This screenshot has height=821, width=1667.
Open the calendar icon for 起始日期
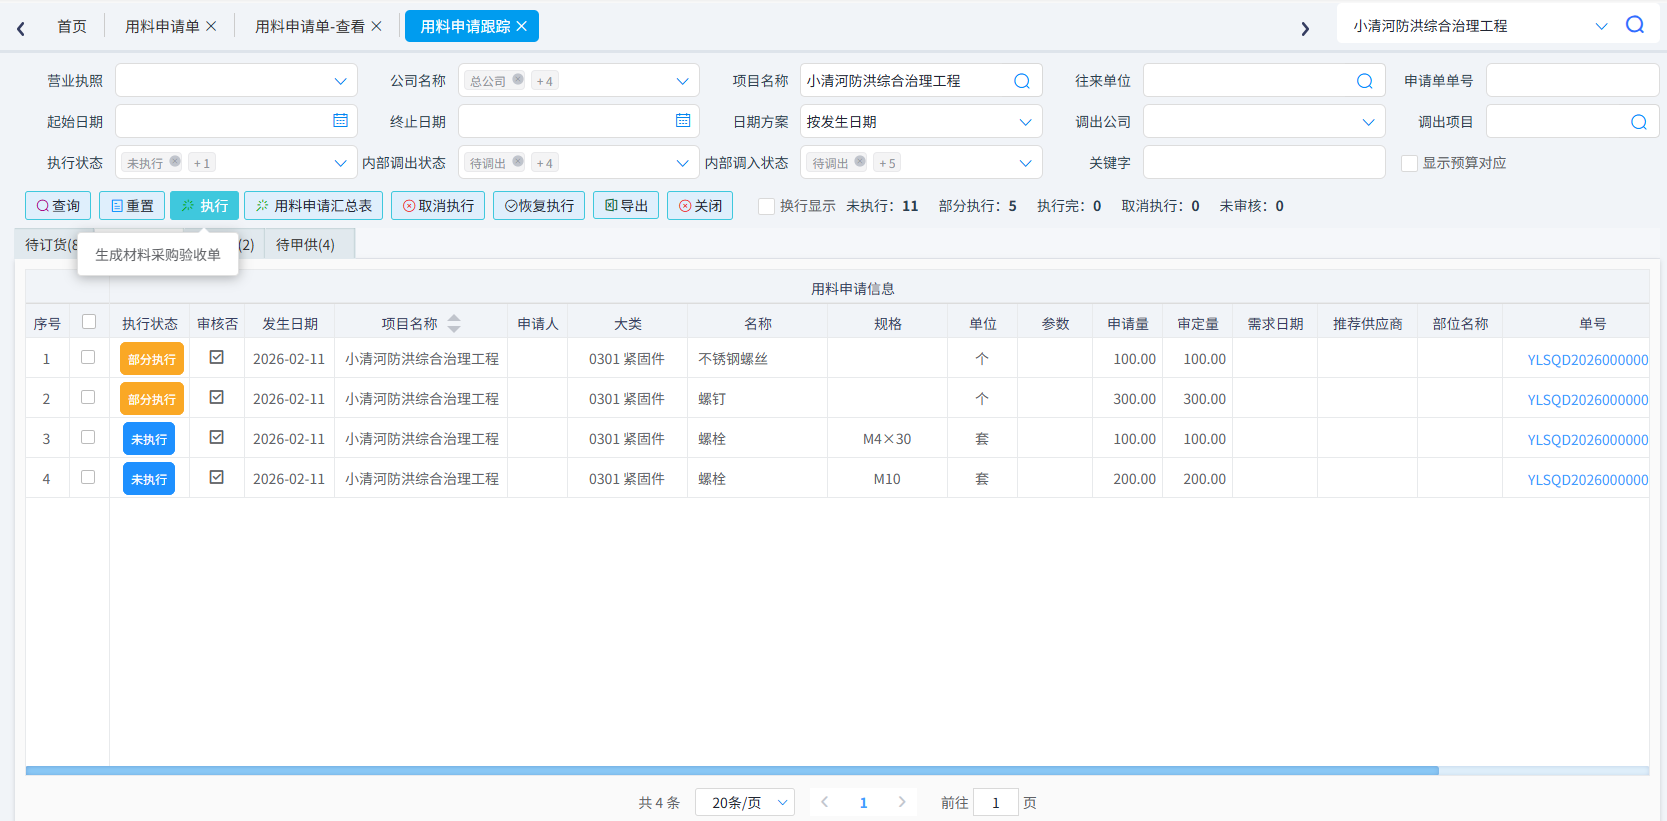[340, 120]
